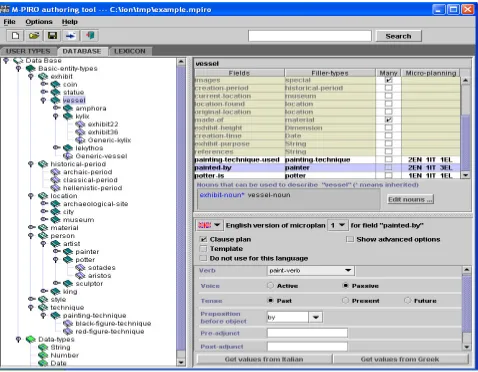The width and height of the screenshot is (478, 372).
Task: Click the entity icon beside exhibit22
Action: click(80, 124)
